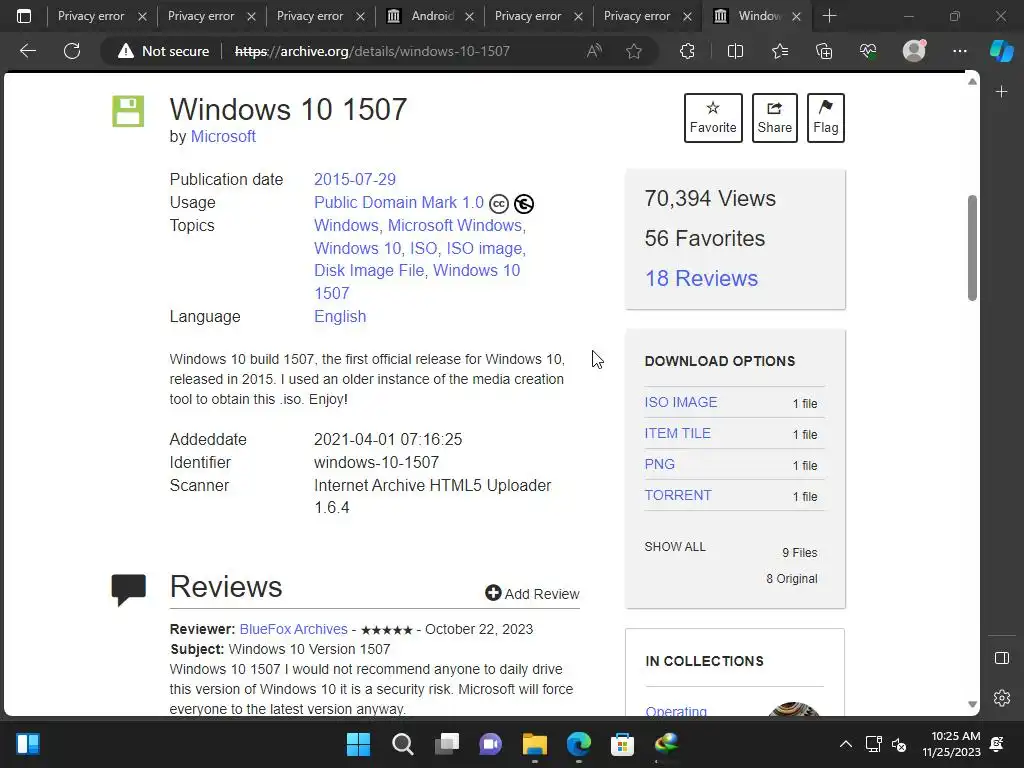This screenshot has height=768, width=1024.
Task: Click the Reviews speech bubble icon
Action: click(129, 590)
